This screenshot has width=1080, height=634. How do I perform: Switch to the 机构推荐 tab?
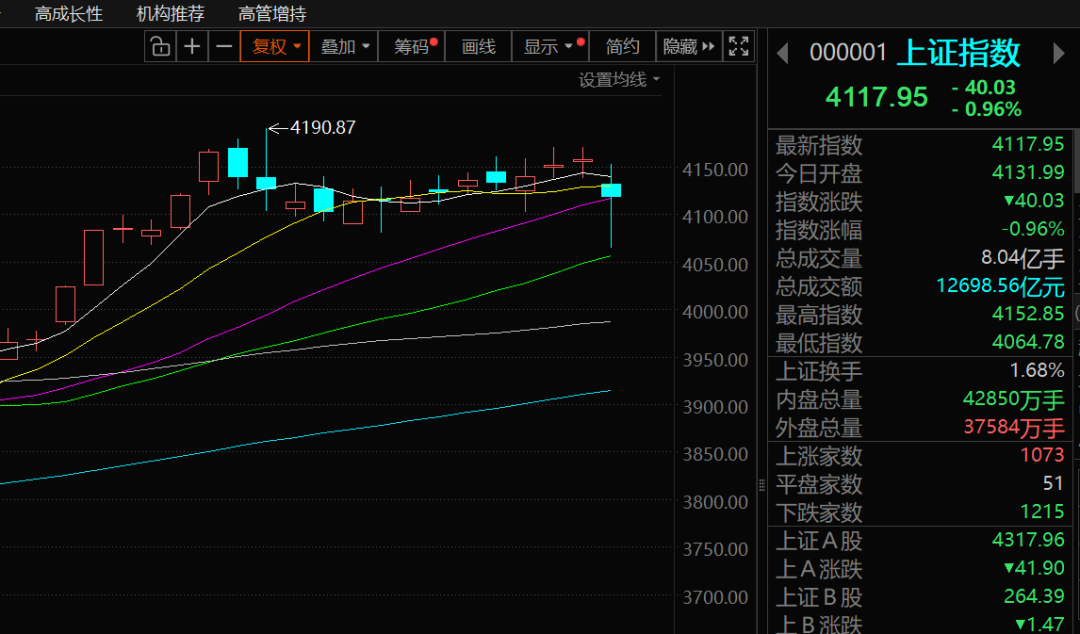170,14
